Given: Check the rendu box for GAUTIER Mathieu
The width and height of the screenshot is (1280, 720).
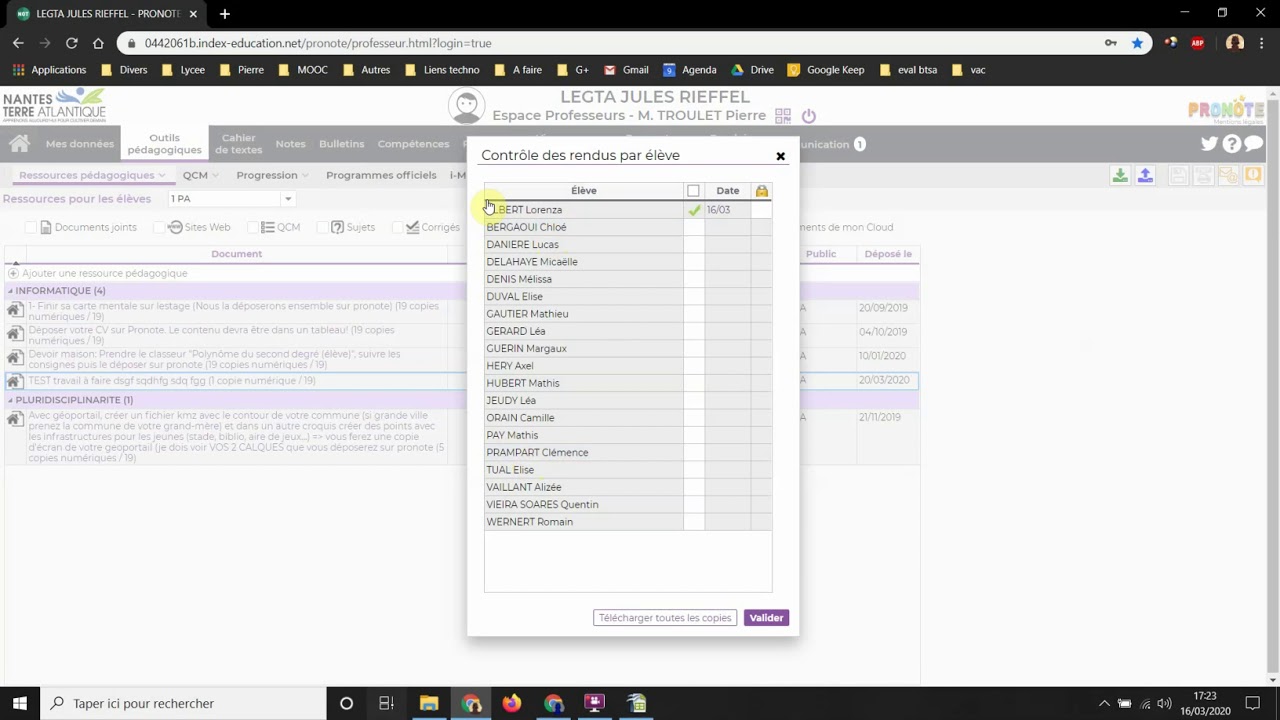Looking at the screenshot, I should [694, 314].
